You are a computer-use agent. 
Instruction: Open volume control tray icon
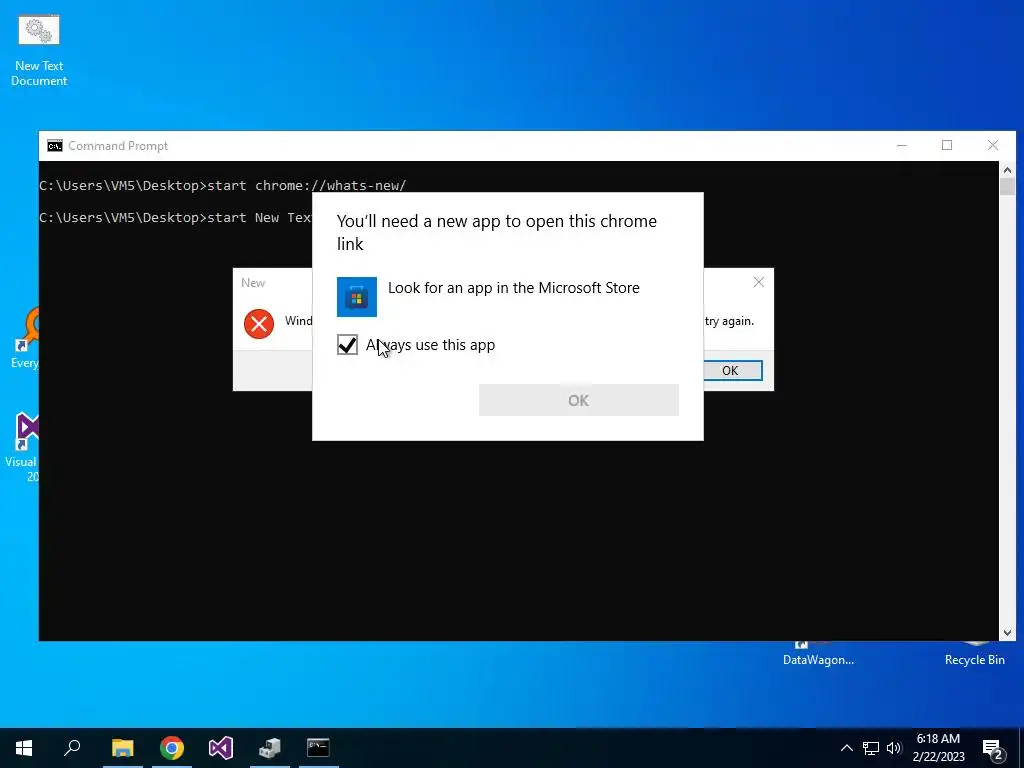[894, 748]
